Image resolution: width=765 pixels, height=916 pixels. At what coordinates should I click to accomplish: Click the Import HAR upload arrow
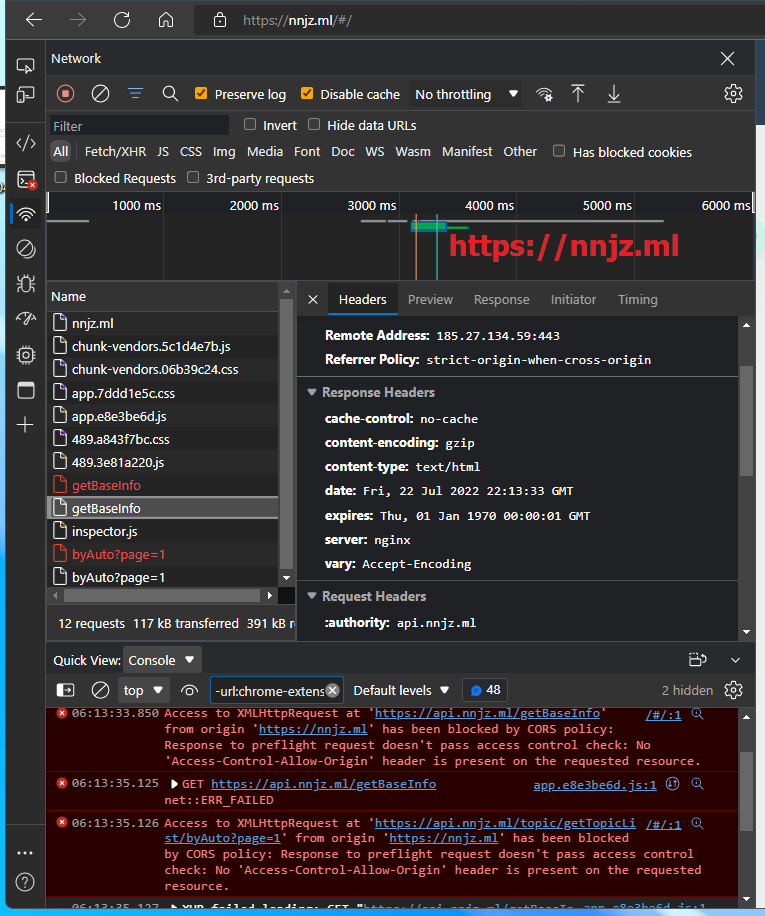click(x=578, y=94)
